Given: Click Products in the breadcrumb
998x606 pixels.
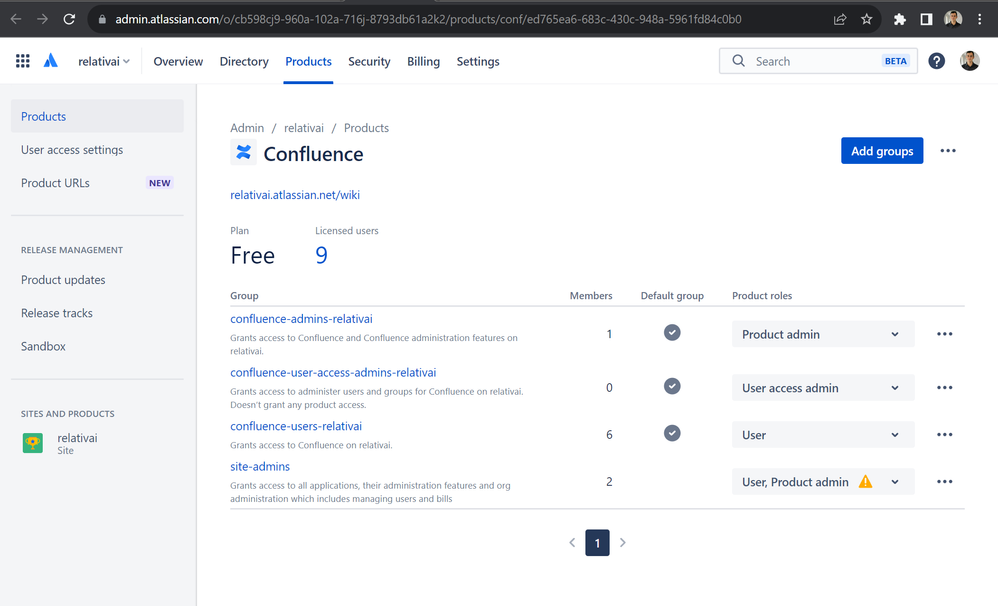Looking at the screenshot, I should (x=366, y=128).
